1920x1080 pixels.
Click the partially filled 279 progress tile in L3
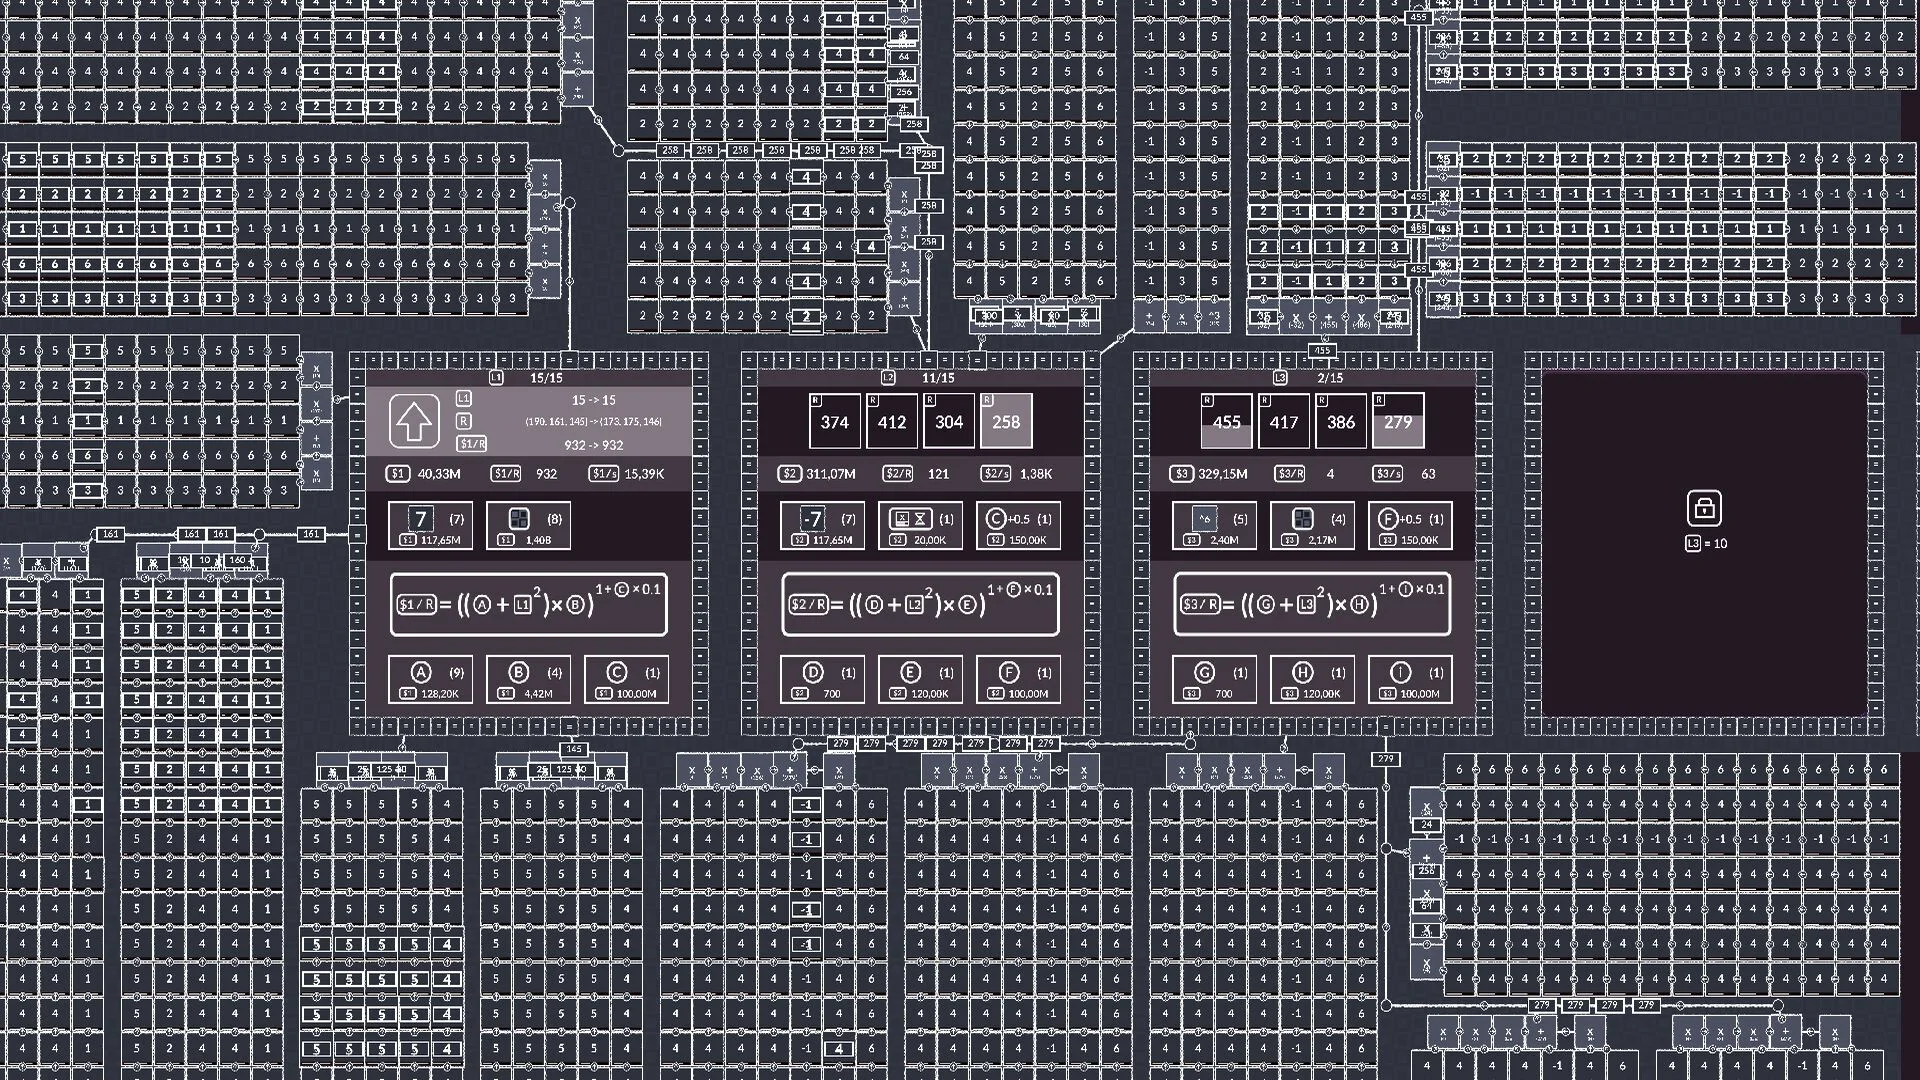tap(1397, 421)
